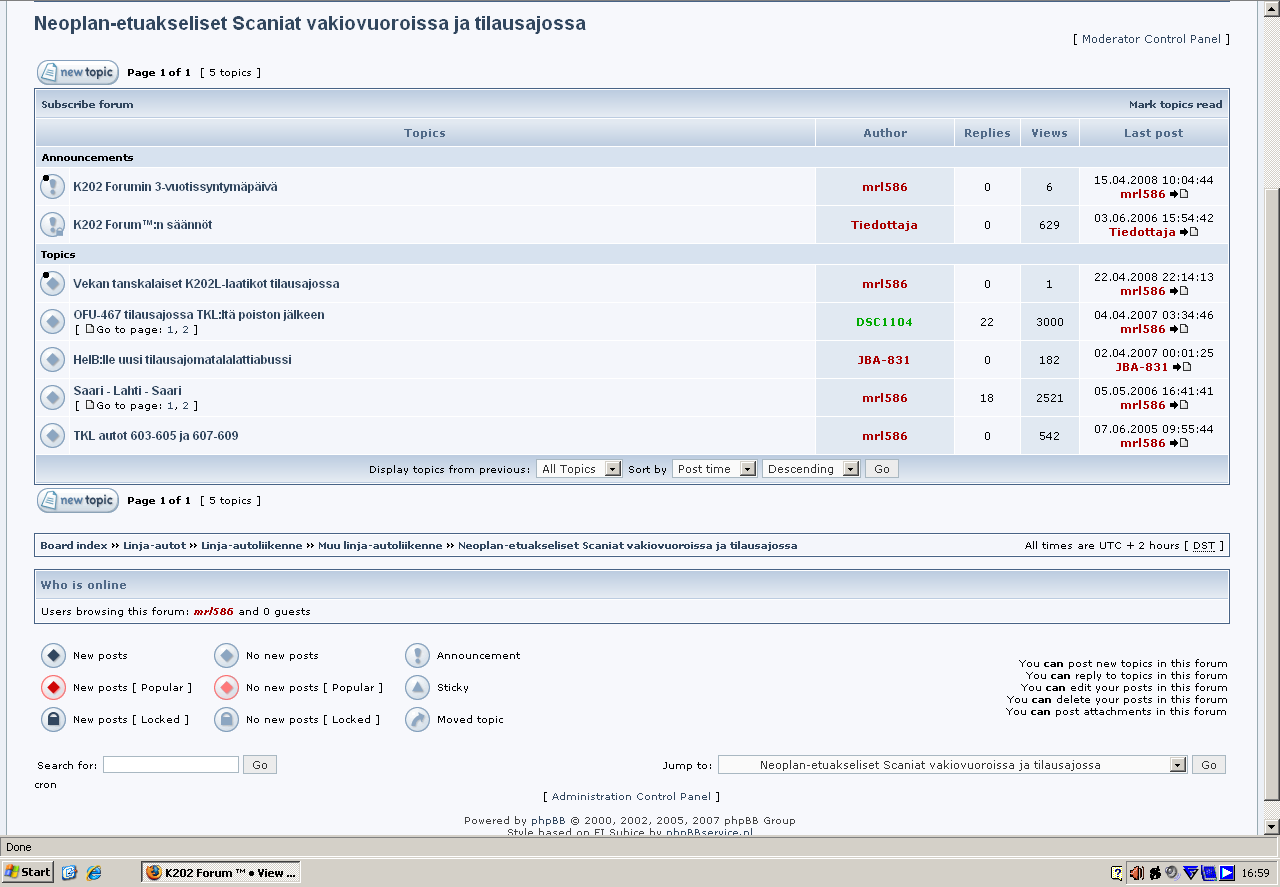The height and width of the screenshot is (887, 1280).
Task: Open topic HelB:lle uusi tilausajomatalalattiabussi
Action: coord(182,360)
